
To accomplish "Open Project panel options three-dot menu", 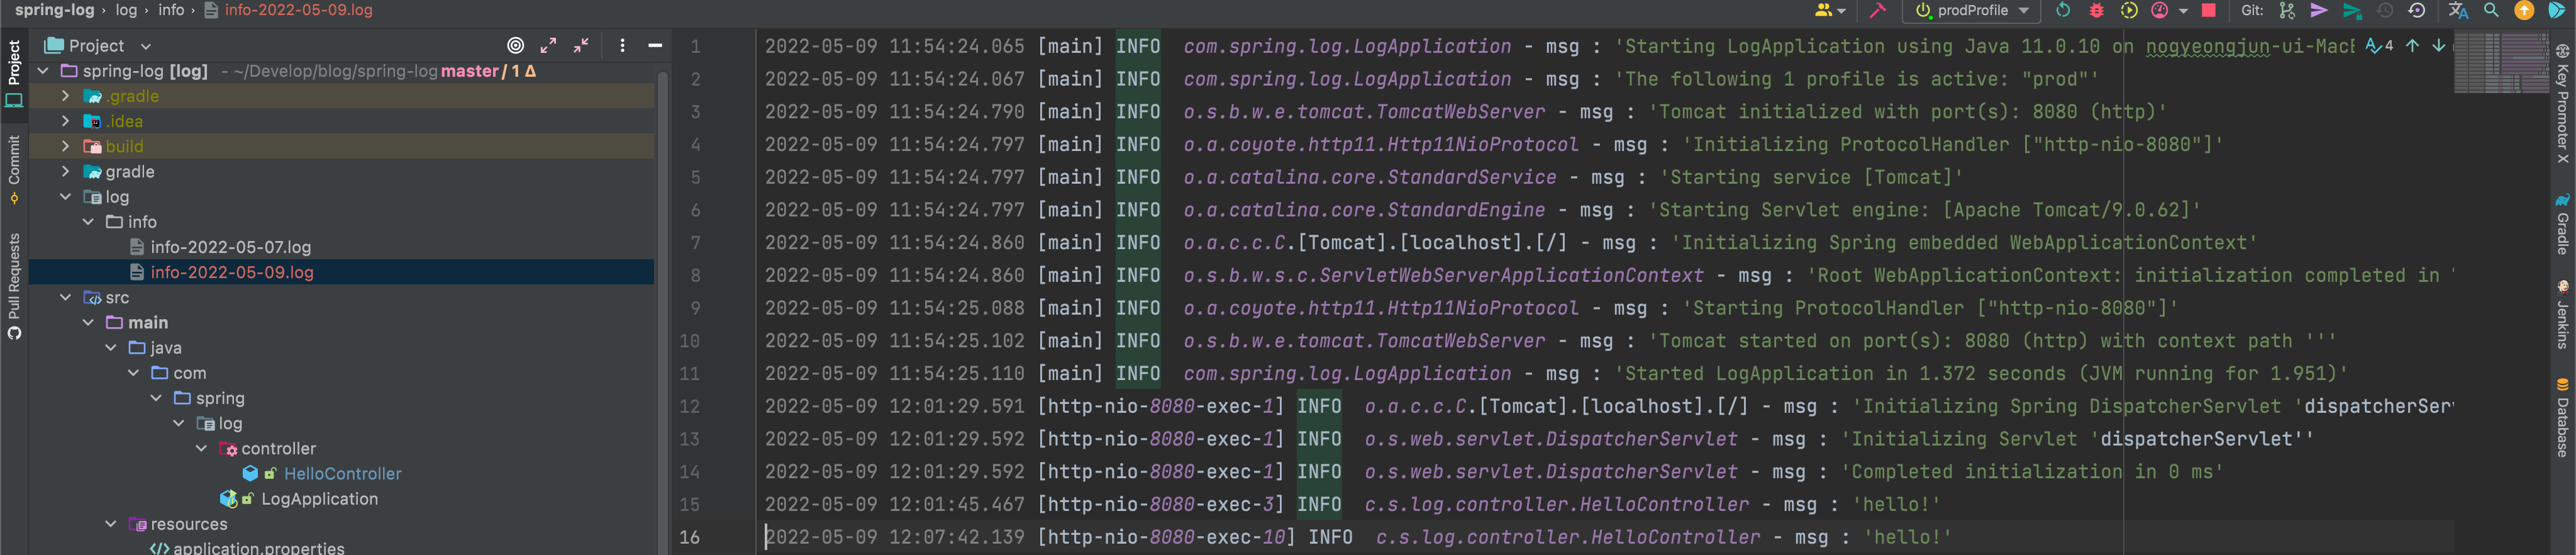I will click(x=622, y=45).
